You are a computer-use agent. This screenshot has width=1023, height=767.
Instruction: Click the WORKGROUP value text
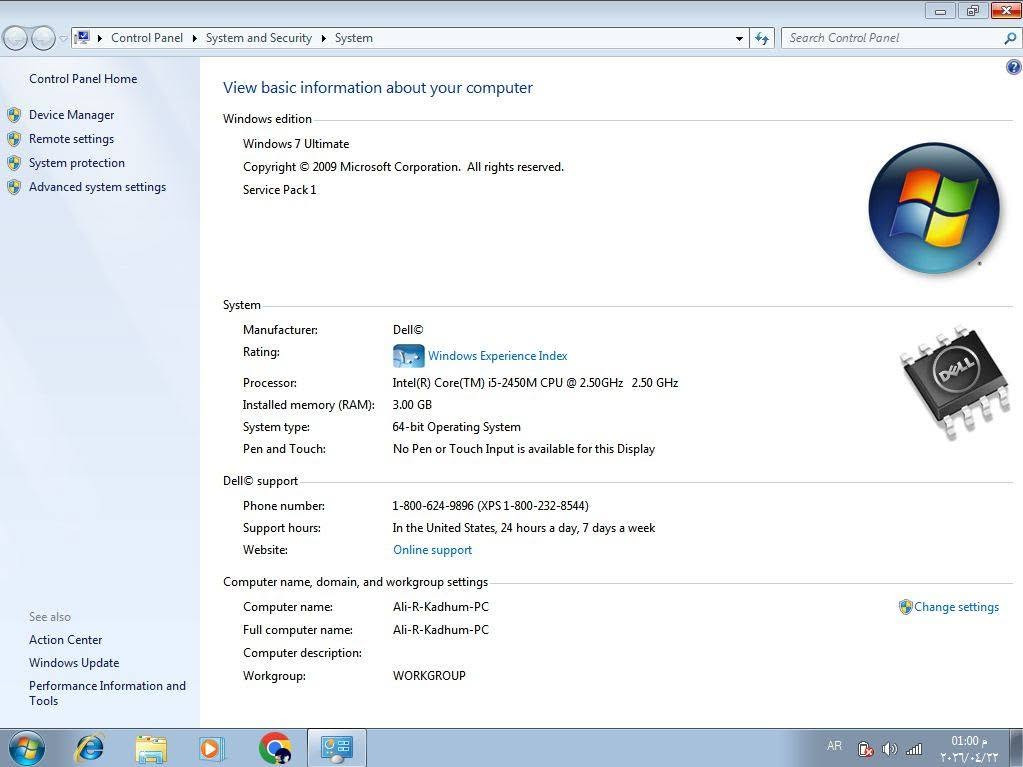429,676
